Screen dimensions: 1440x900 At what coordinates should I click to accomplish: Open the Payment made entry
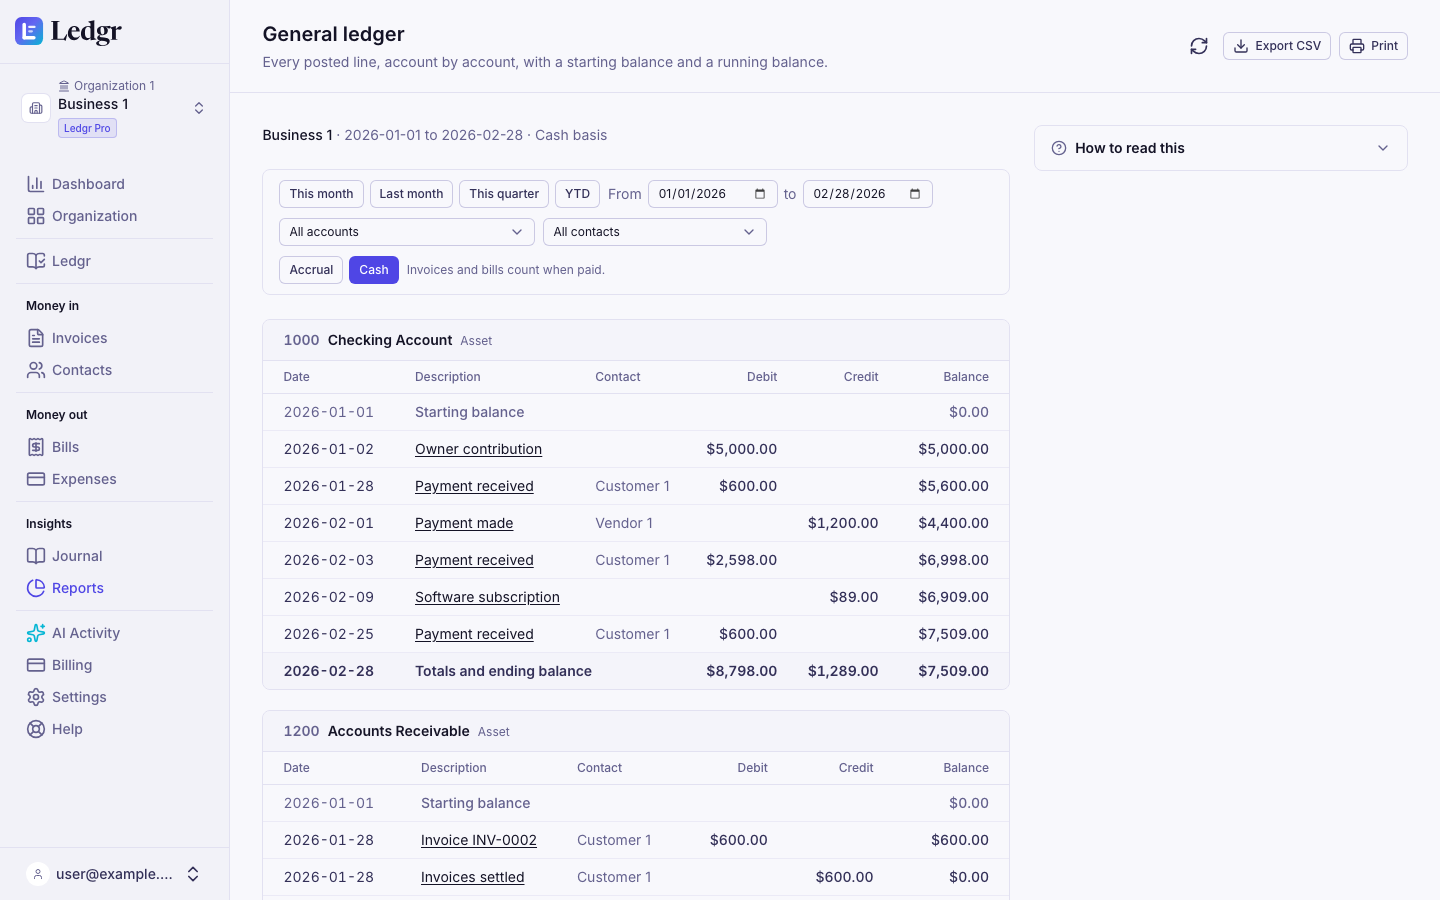tap(464, 523)
